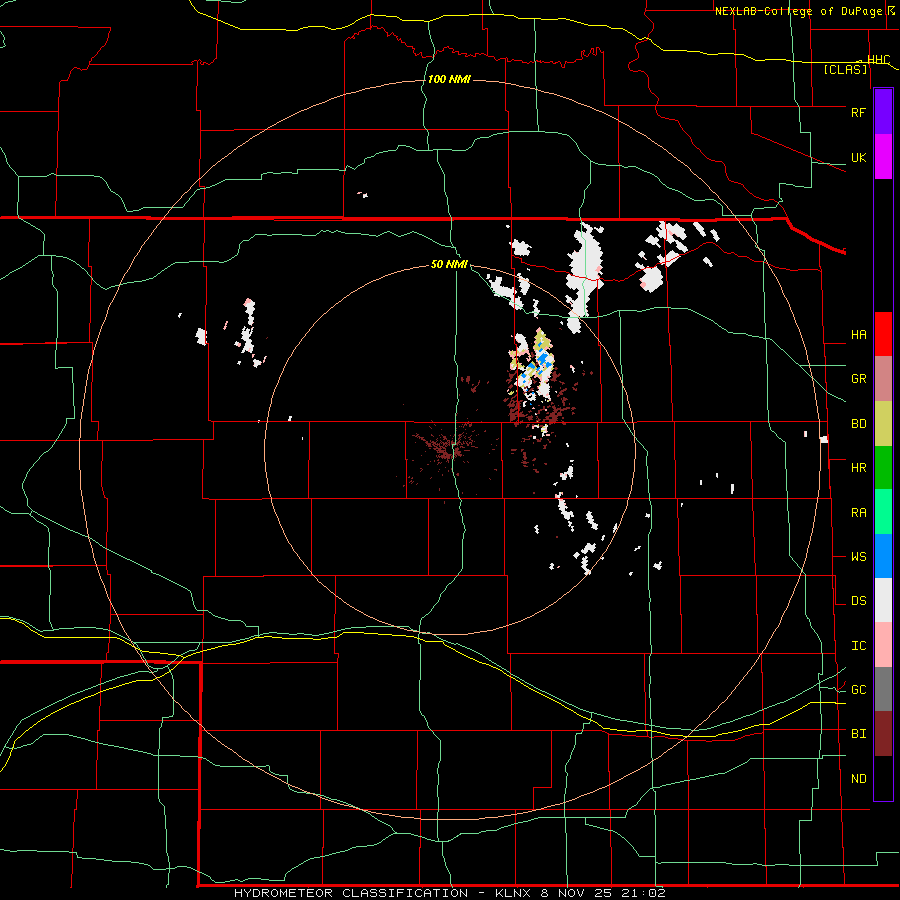Click the HA red legend swatch

pos(883,334)
